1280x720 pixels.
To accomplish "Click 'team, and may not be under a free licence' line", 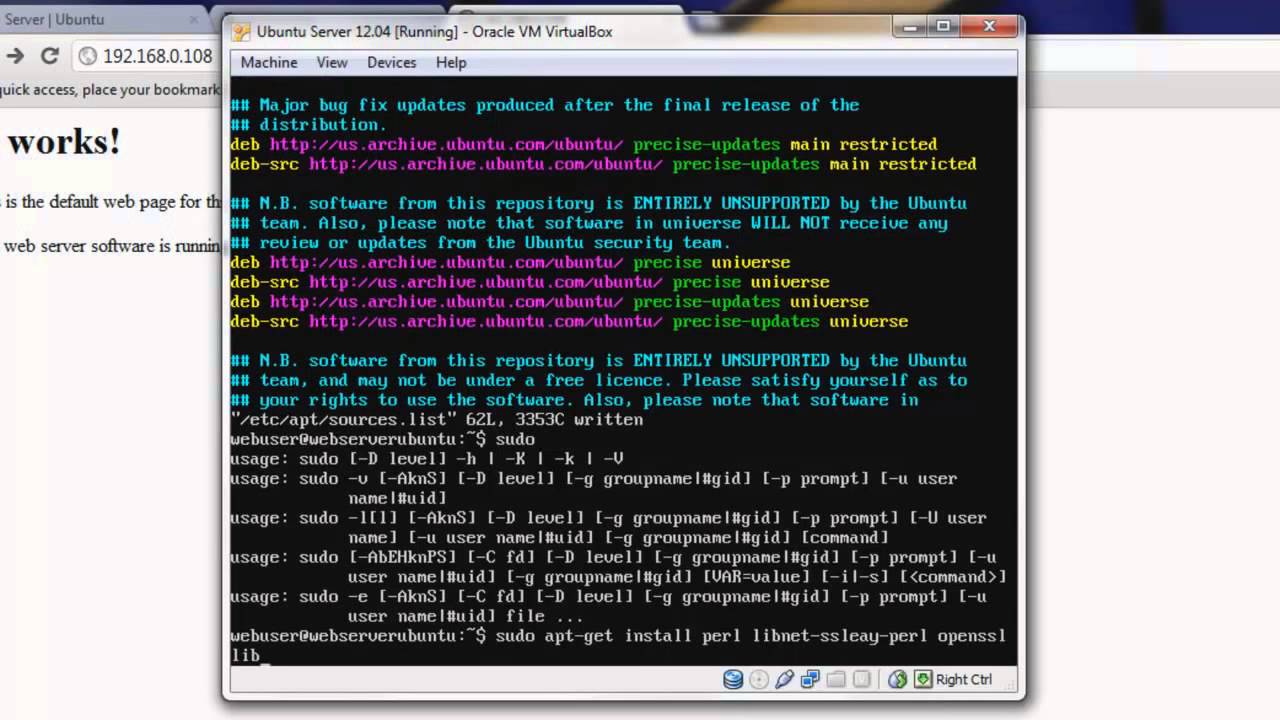I will click(599, 380).
